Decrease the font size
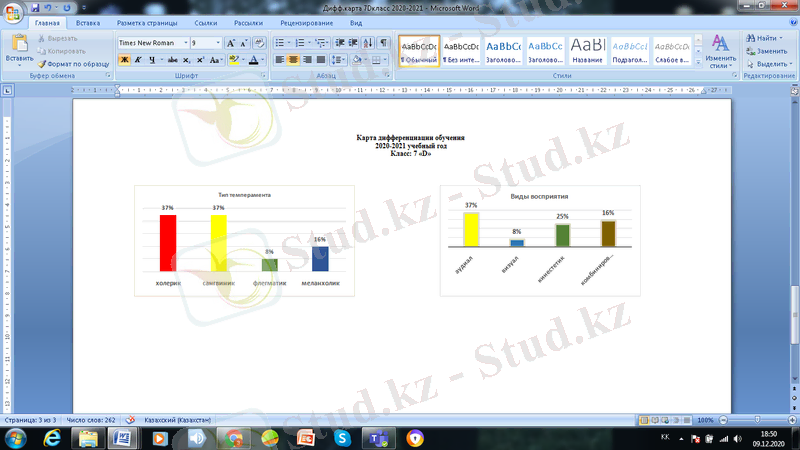 [x=244, y=43]
